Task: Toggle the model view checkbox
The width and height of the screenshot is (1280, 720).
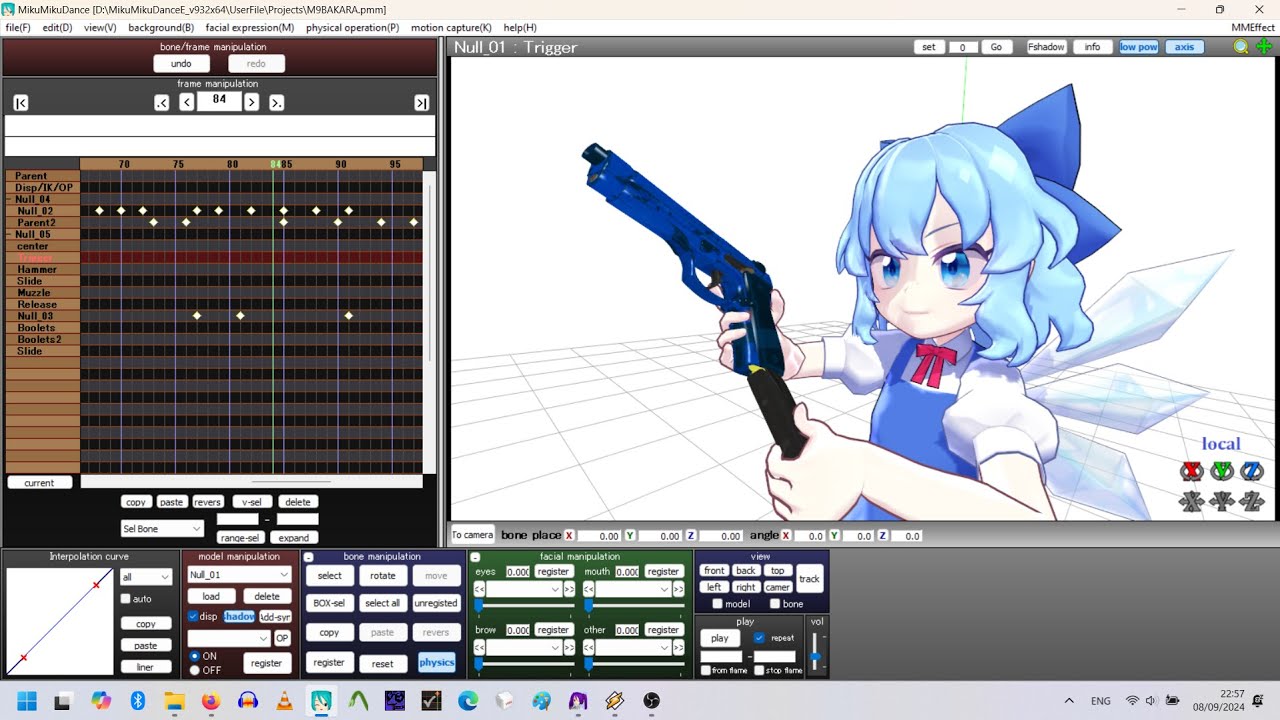Action: point(717,604)
